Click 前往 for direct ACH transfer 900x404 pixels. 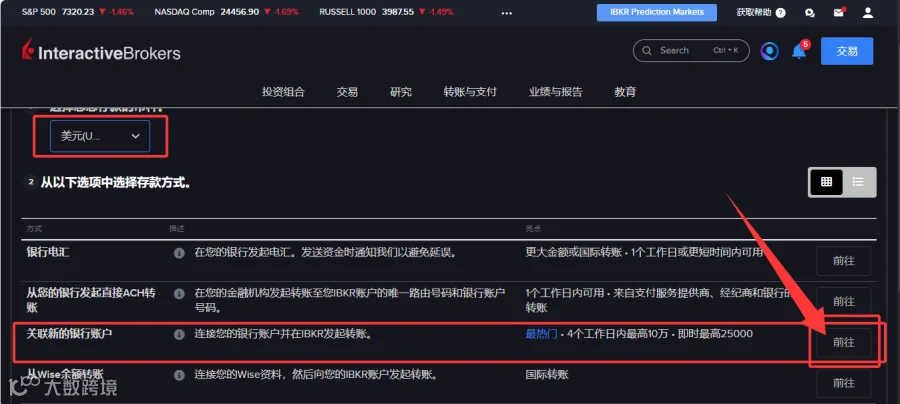coord(844,302)
